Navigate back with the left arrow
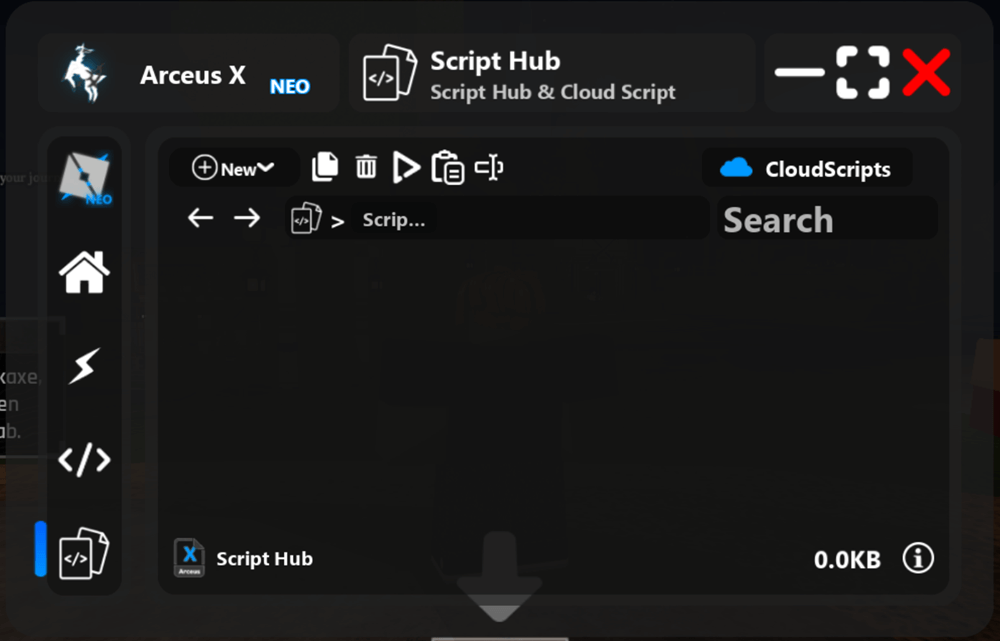The width and height of the screenshot is (1000, 641). point(201,218)
